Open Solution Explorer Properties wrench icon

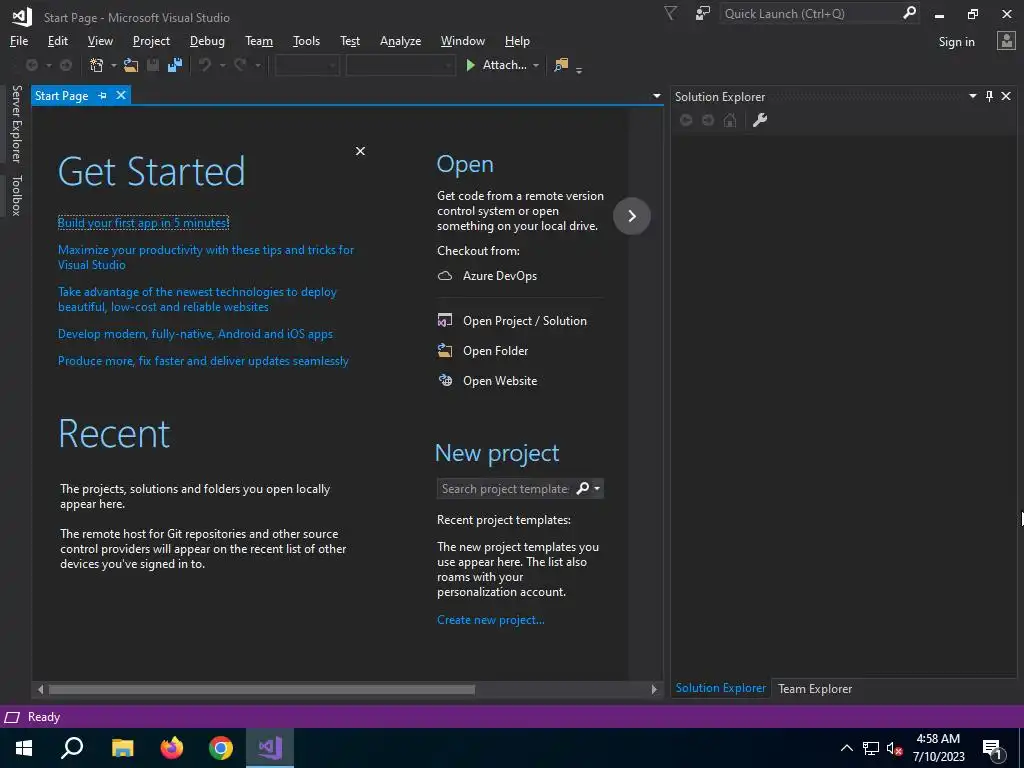760,120
